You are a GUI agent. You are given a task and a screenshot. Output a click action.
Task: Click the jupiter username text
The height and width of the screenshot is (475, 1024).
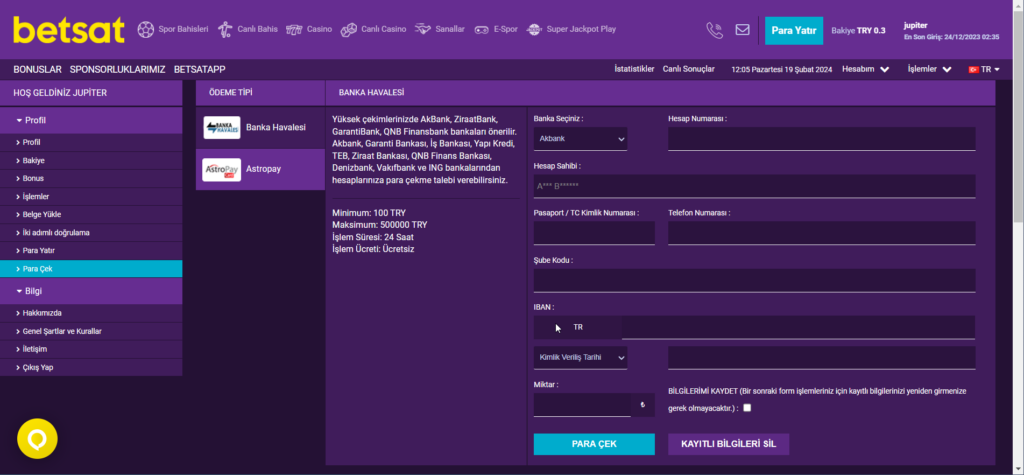click(x=915, y=25)
